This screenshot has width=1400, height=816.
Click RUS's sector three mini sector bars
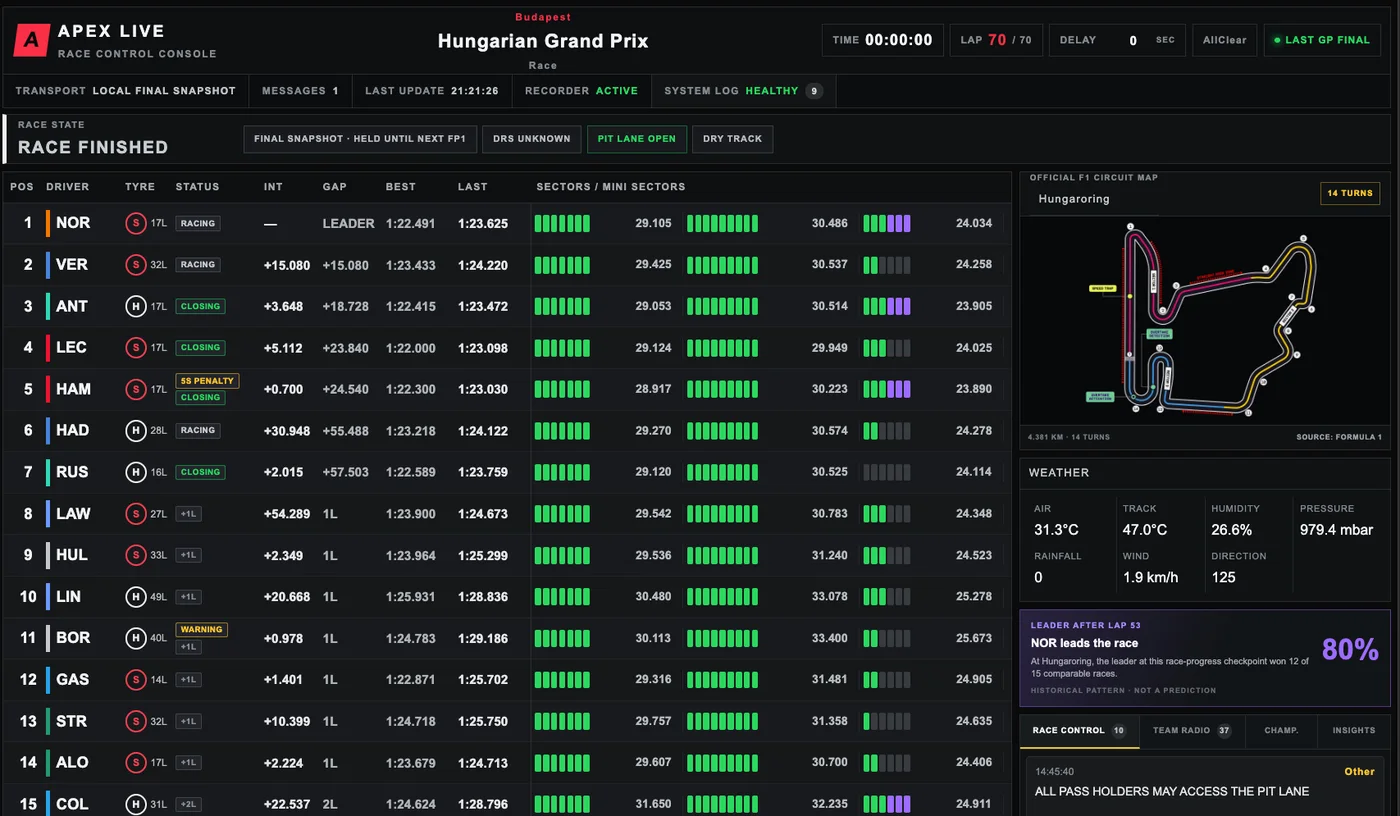[x=887, y=472]
